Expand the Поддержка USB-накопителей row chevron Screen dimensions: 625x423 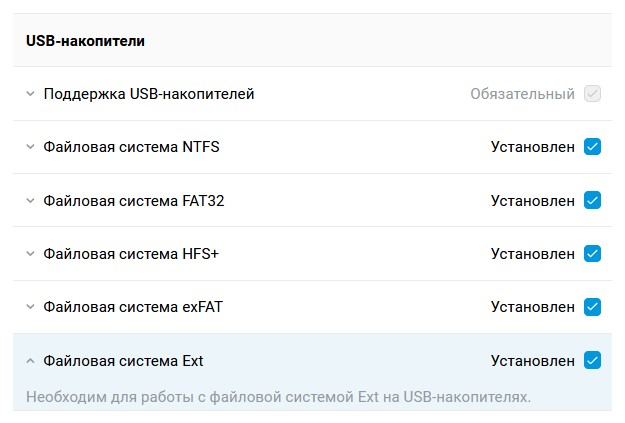pyautogui.click(x=30, y=94)
